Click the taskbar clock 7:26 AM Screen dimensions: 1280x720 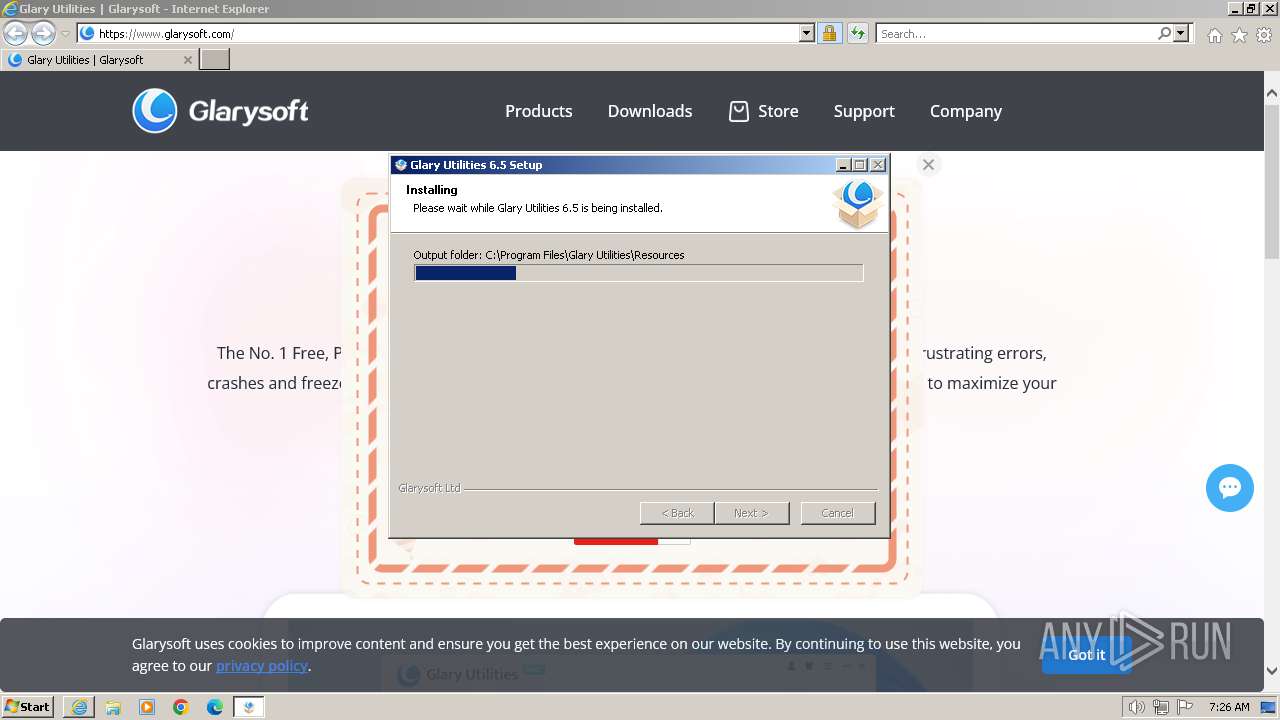pyautogui.click(x=1229, y=707)
